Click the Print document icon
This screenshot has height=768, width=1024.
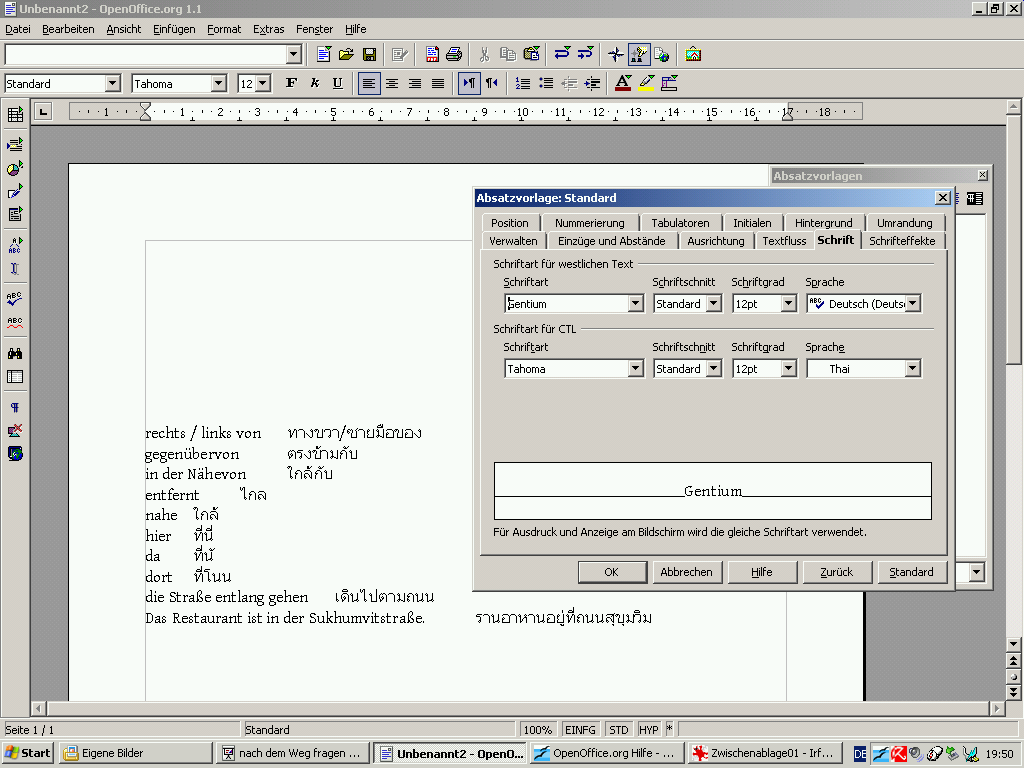click(454, 54)
